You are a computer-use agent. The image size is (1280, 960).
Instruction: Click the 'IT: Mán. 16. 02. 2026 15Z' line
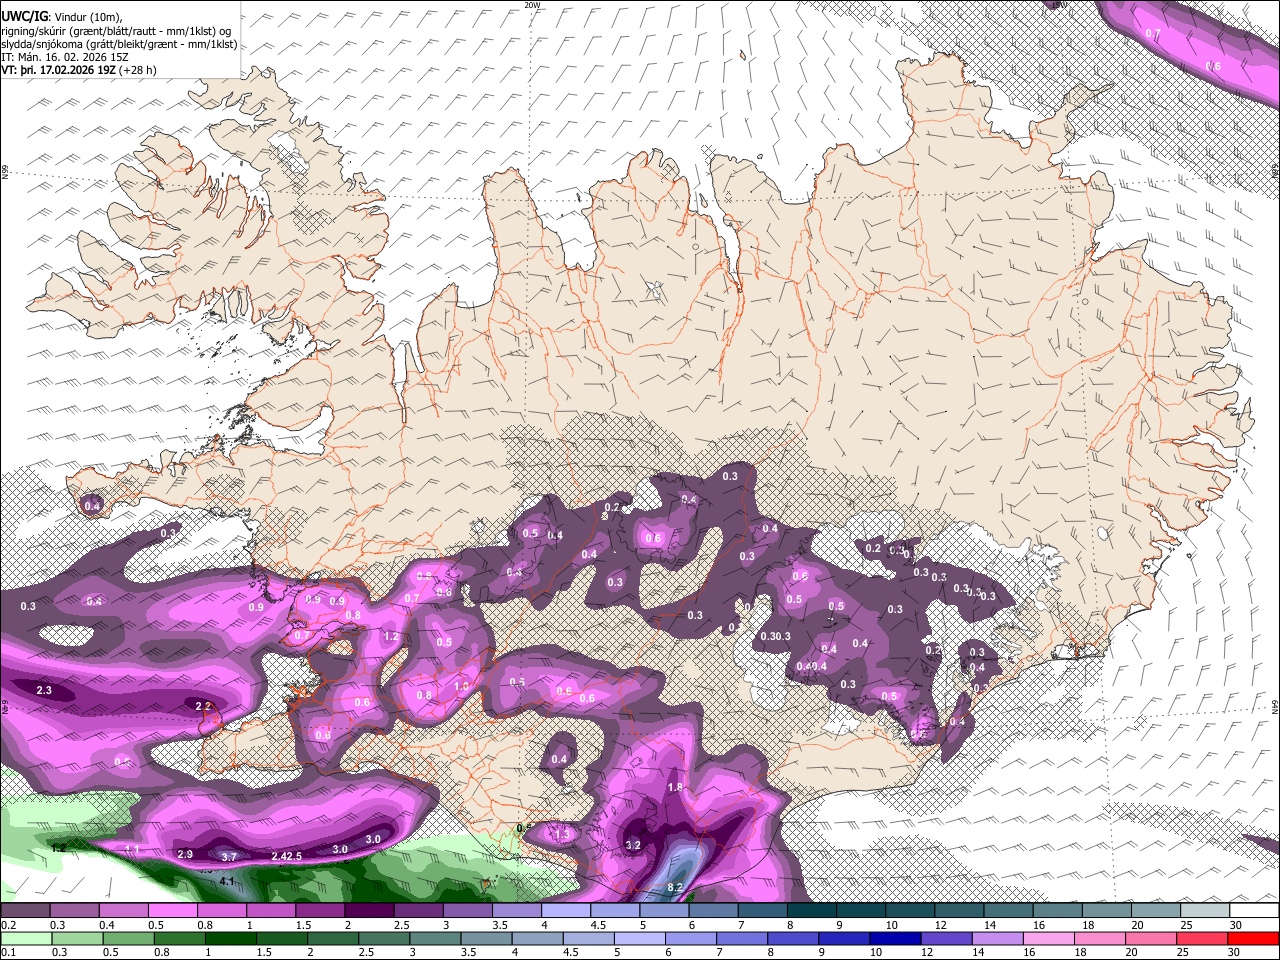tap(65, 57)
